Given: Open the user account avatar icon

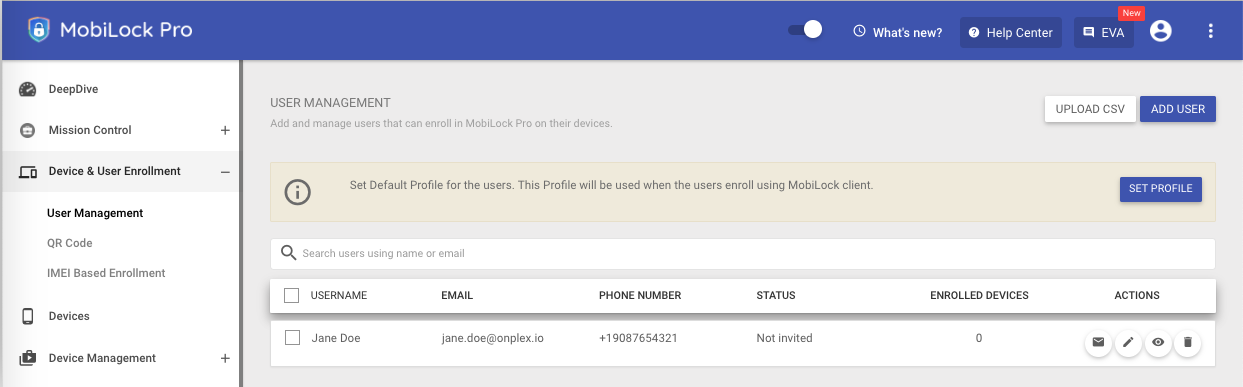Looking at the screenshot, I should click(1160, 32).
